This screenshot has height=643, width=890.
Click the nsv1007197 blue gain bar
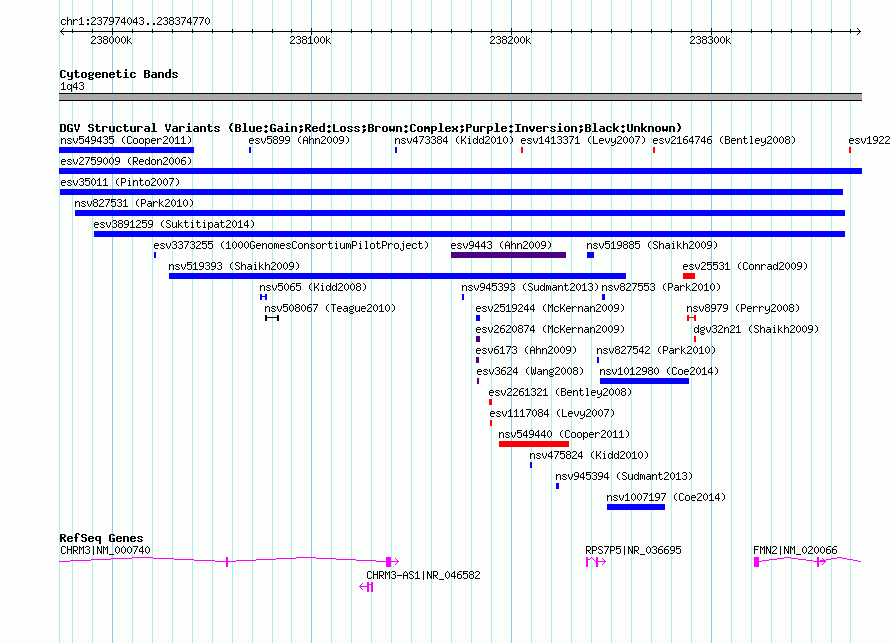[x=636, y=507]
